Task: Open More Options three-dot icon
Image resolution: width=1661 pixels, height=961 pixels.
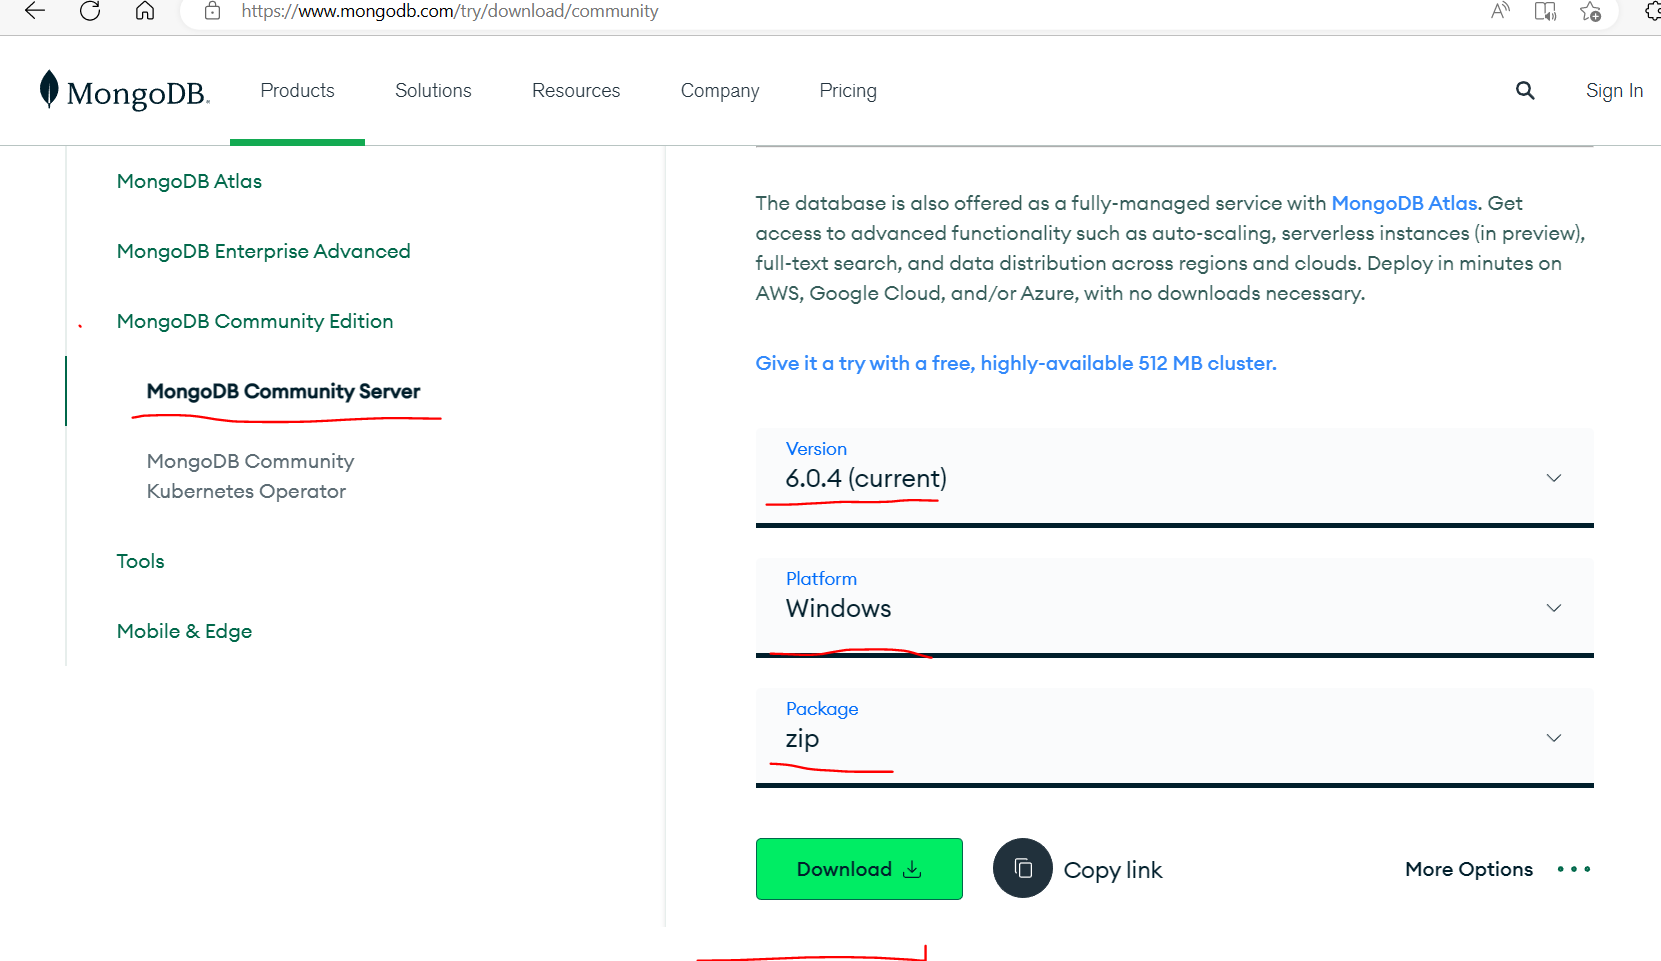Action: pos(1574,869)
